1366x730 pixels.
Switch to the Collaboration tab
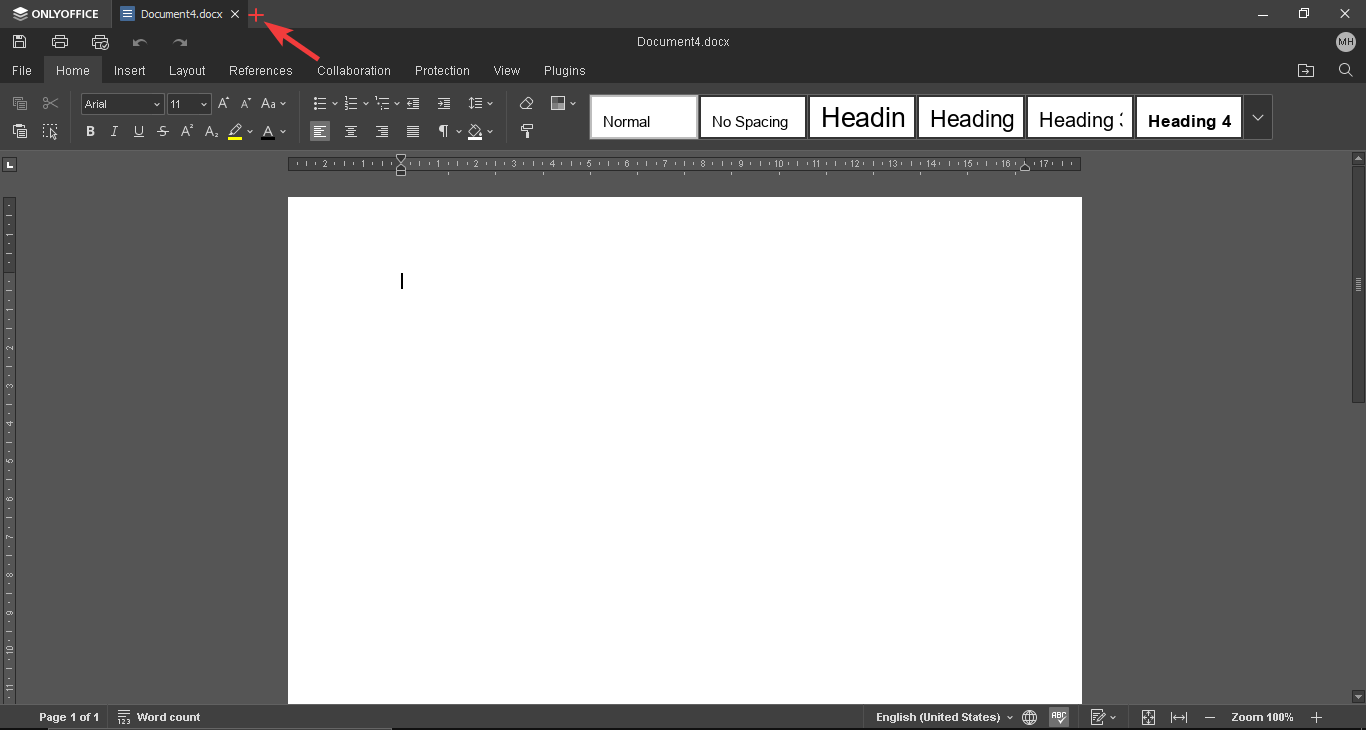pyautogui.click(x=354, y=70)
